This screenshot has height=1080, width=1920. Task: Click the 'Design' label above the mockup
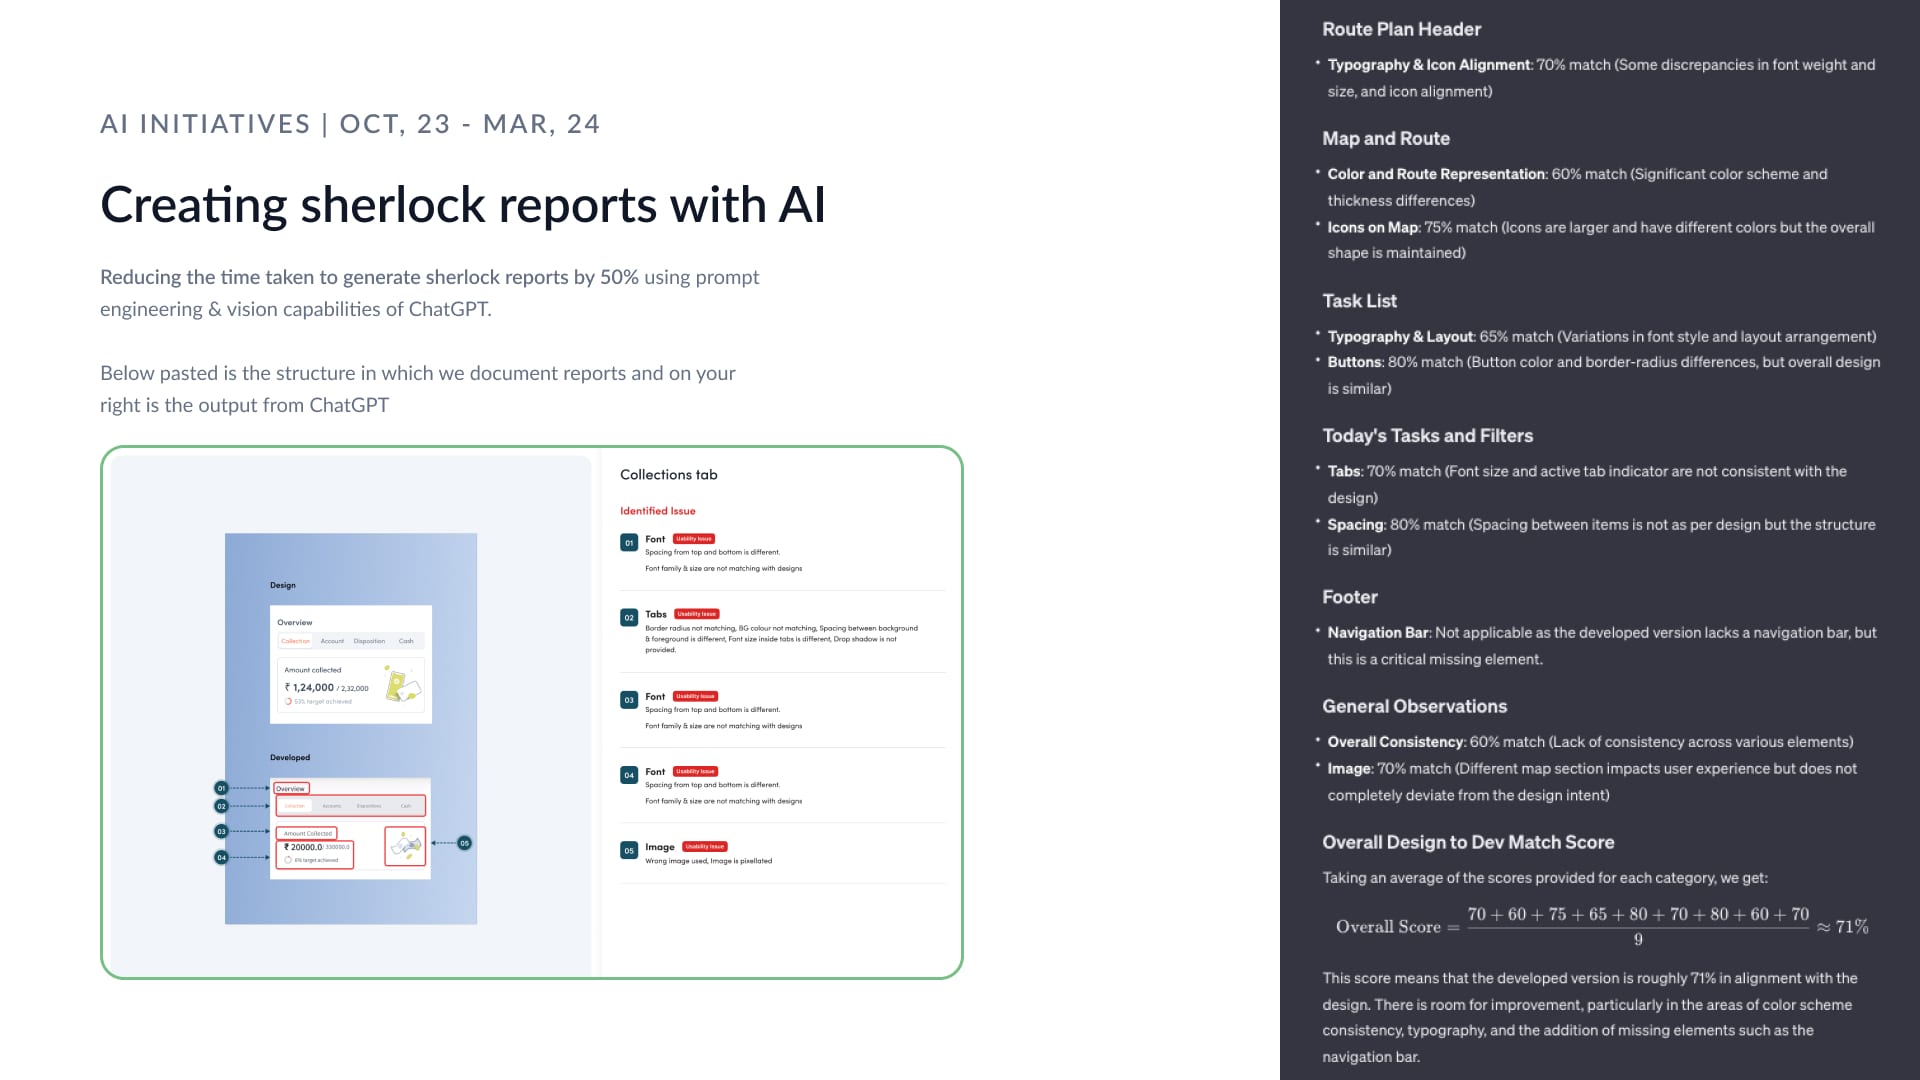pos(283,585)
